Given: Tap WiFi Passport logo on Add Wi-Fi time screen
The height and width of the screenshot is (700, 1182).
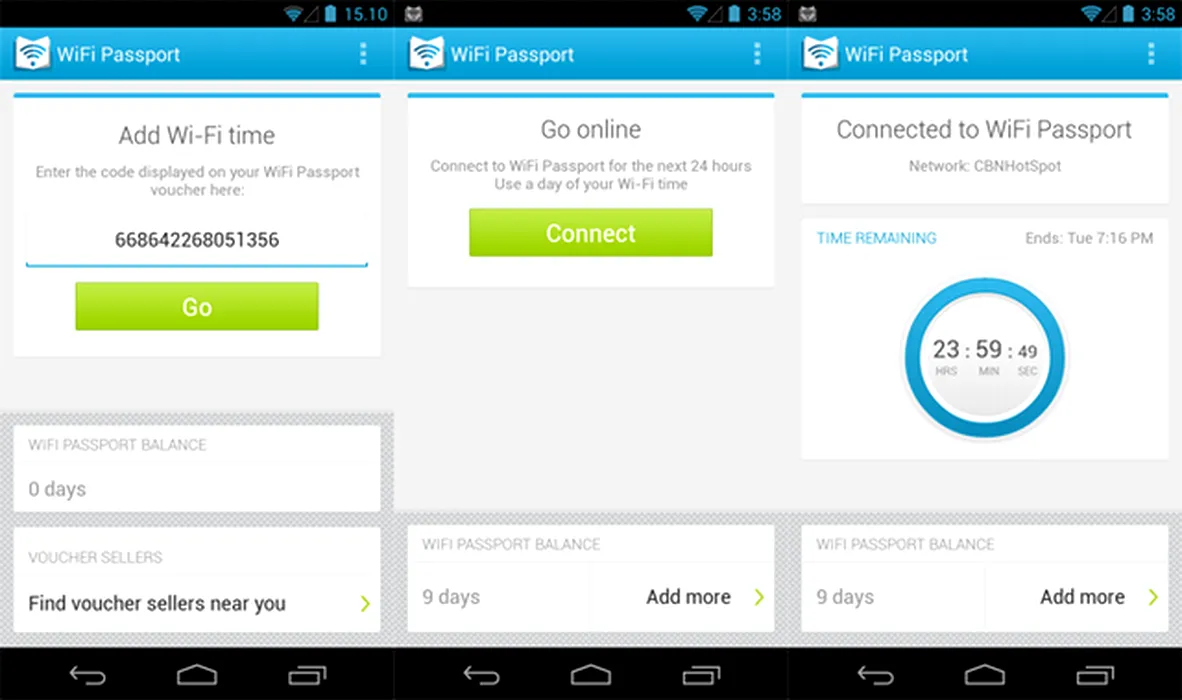Looking at the screenshot, I should [32, 53].
